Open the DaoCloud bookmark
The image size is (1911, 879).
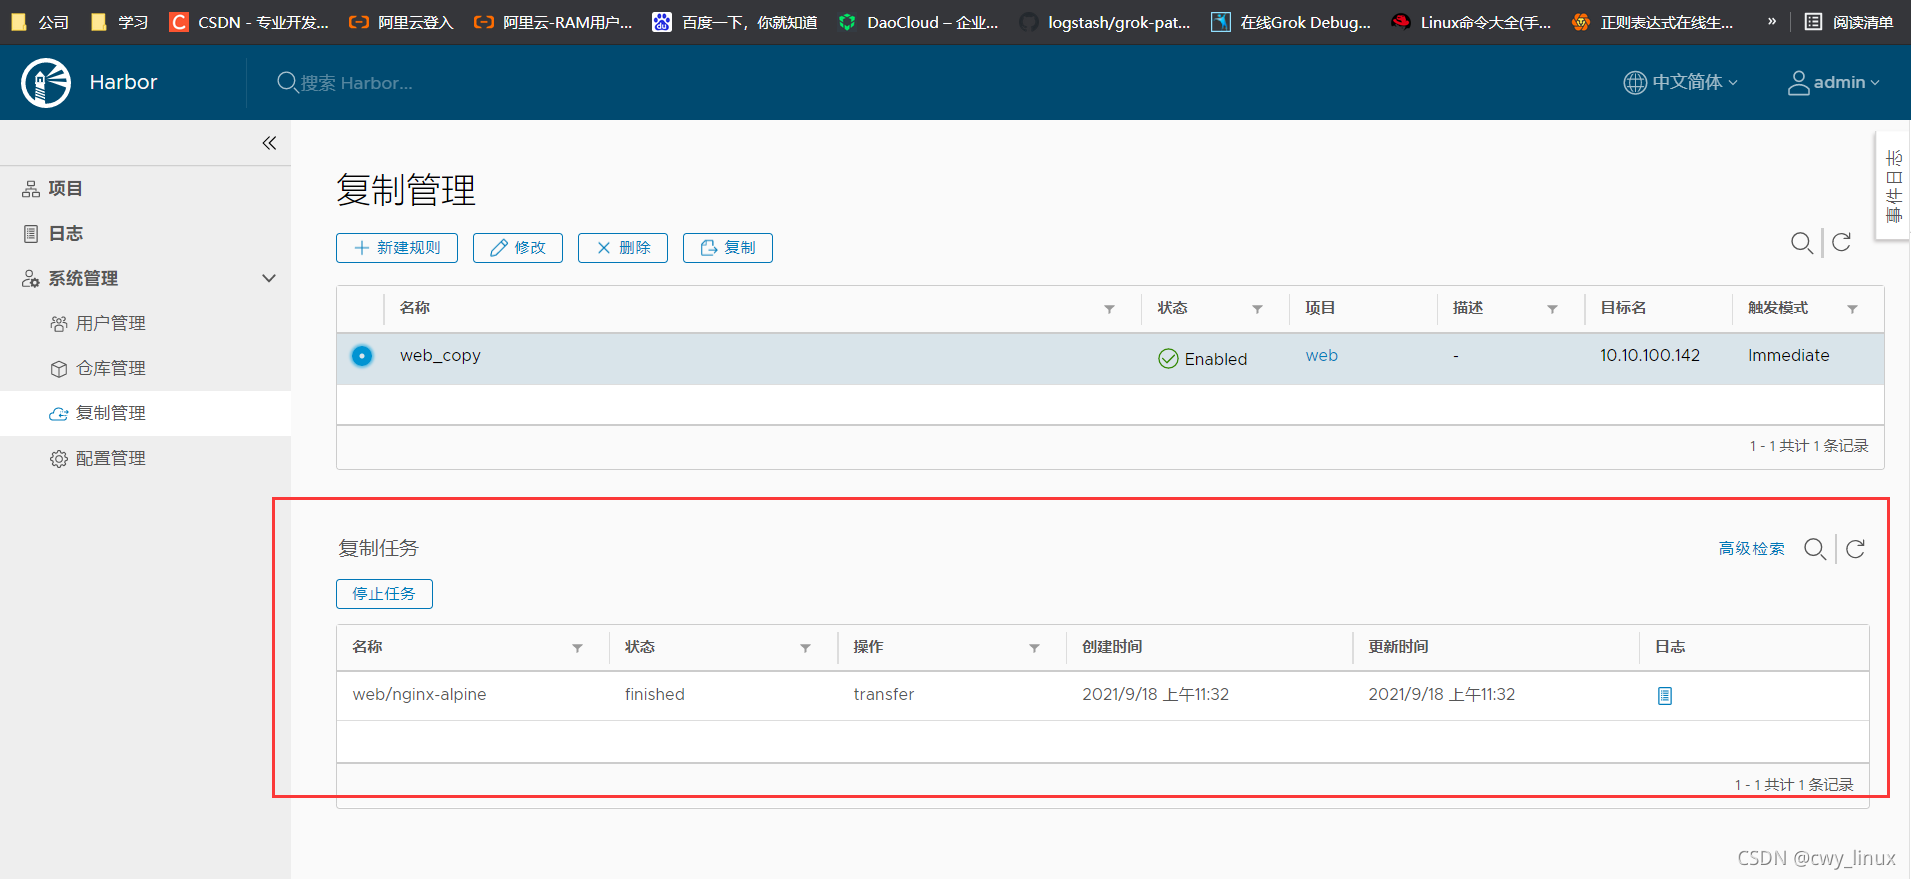[918, 22]
